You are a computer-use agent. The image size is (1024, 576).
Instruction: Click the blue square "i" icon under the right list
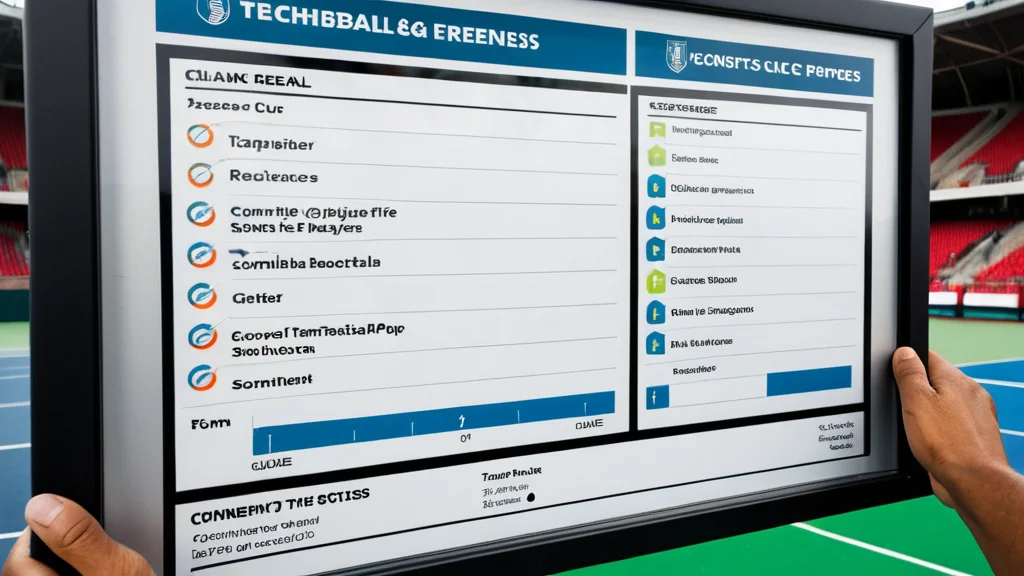coord(657,397)
